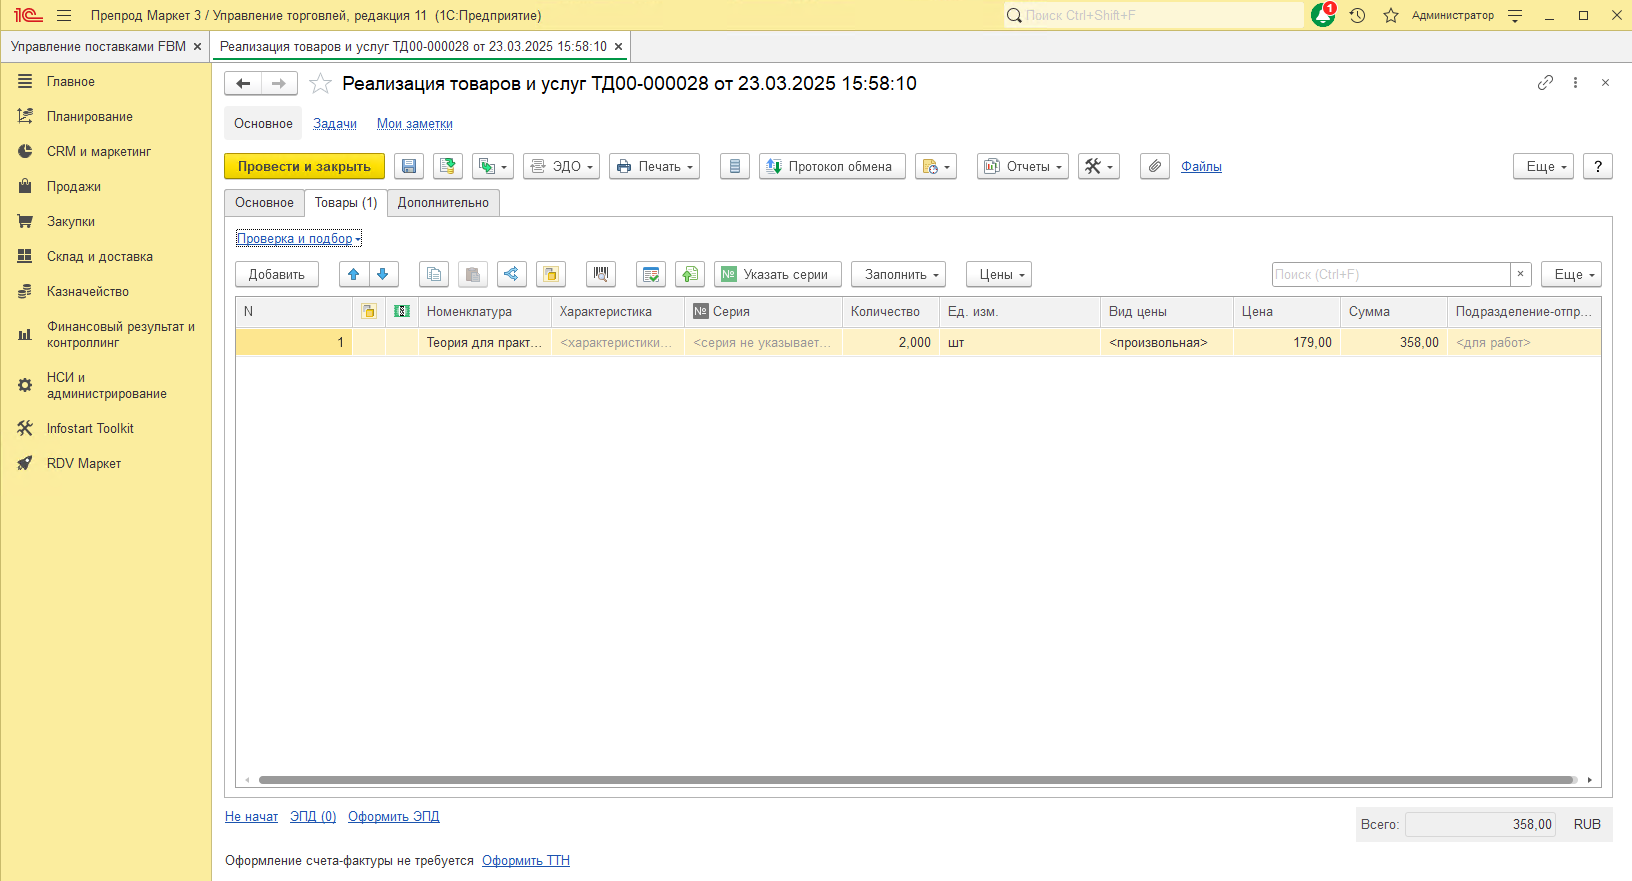1632x881 pixels.
Task: Select the cell 'Теория для практ…'
Action: click(485, 343)
